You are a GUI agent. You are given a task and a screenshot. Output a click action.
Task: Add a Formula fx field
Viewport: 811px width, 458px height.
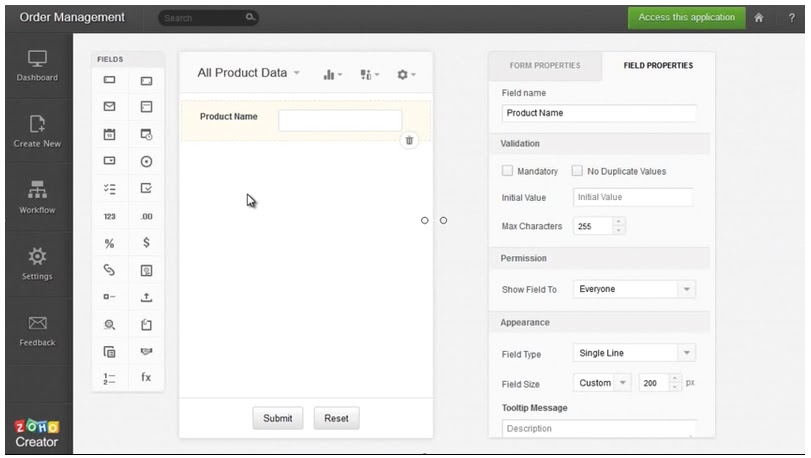[x=146, y=377]
